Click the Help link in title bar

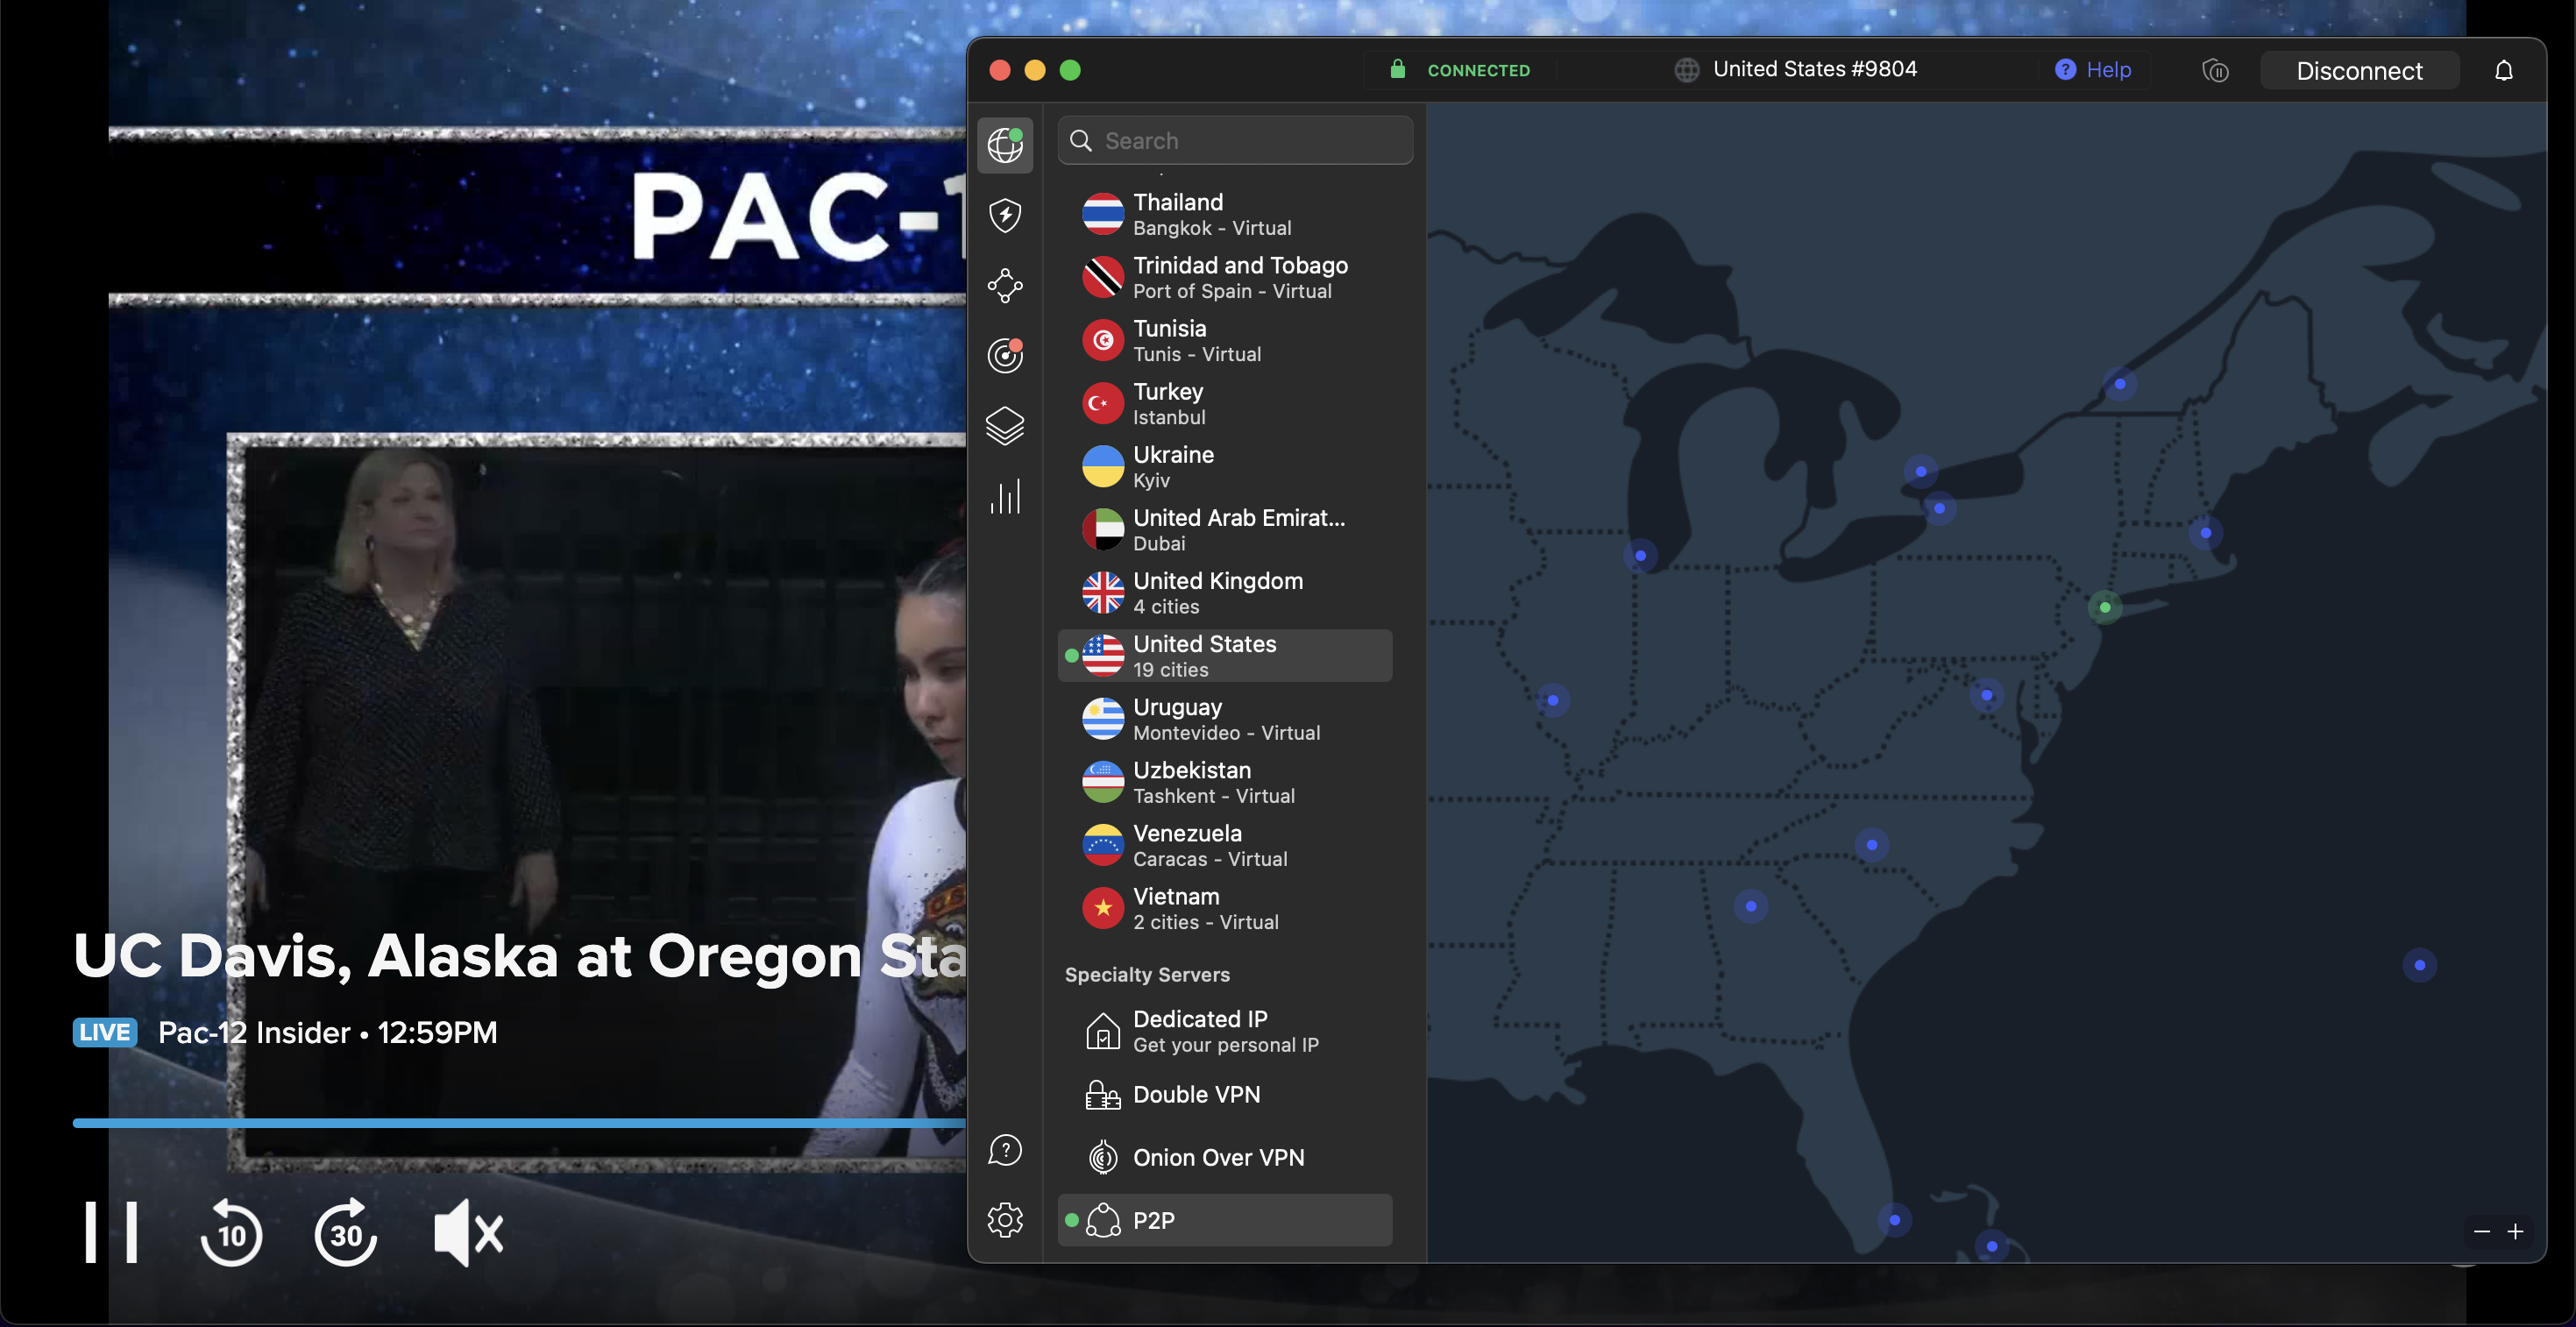click(x=2093, y=70)
